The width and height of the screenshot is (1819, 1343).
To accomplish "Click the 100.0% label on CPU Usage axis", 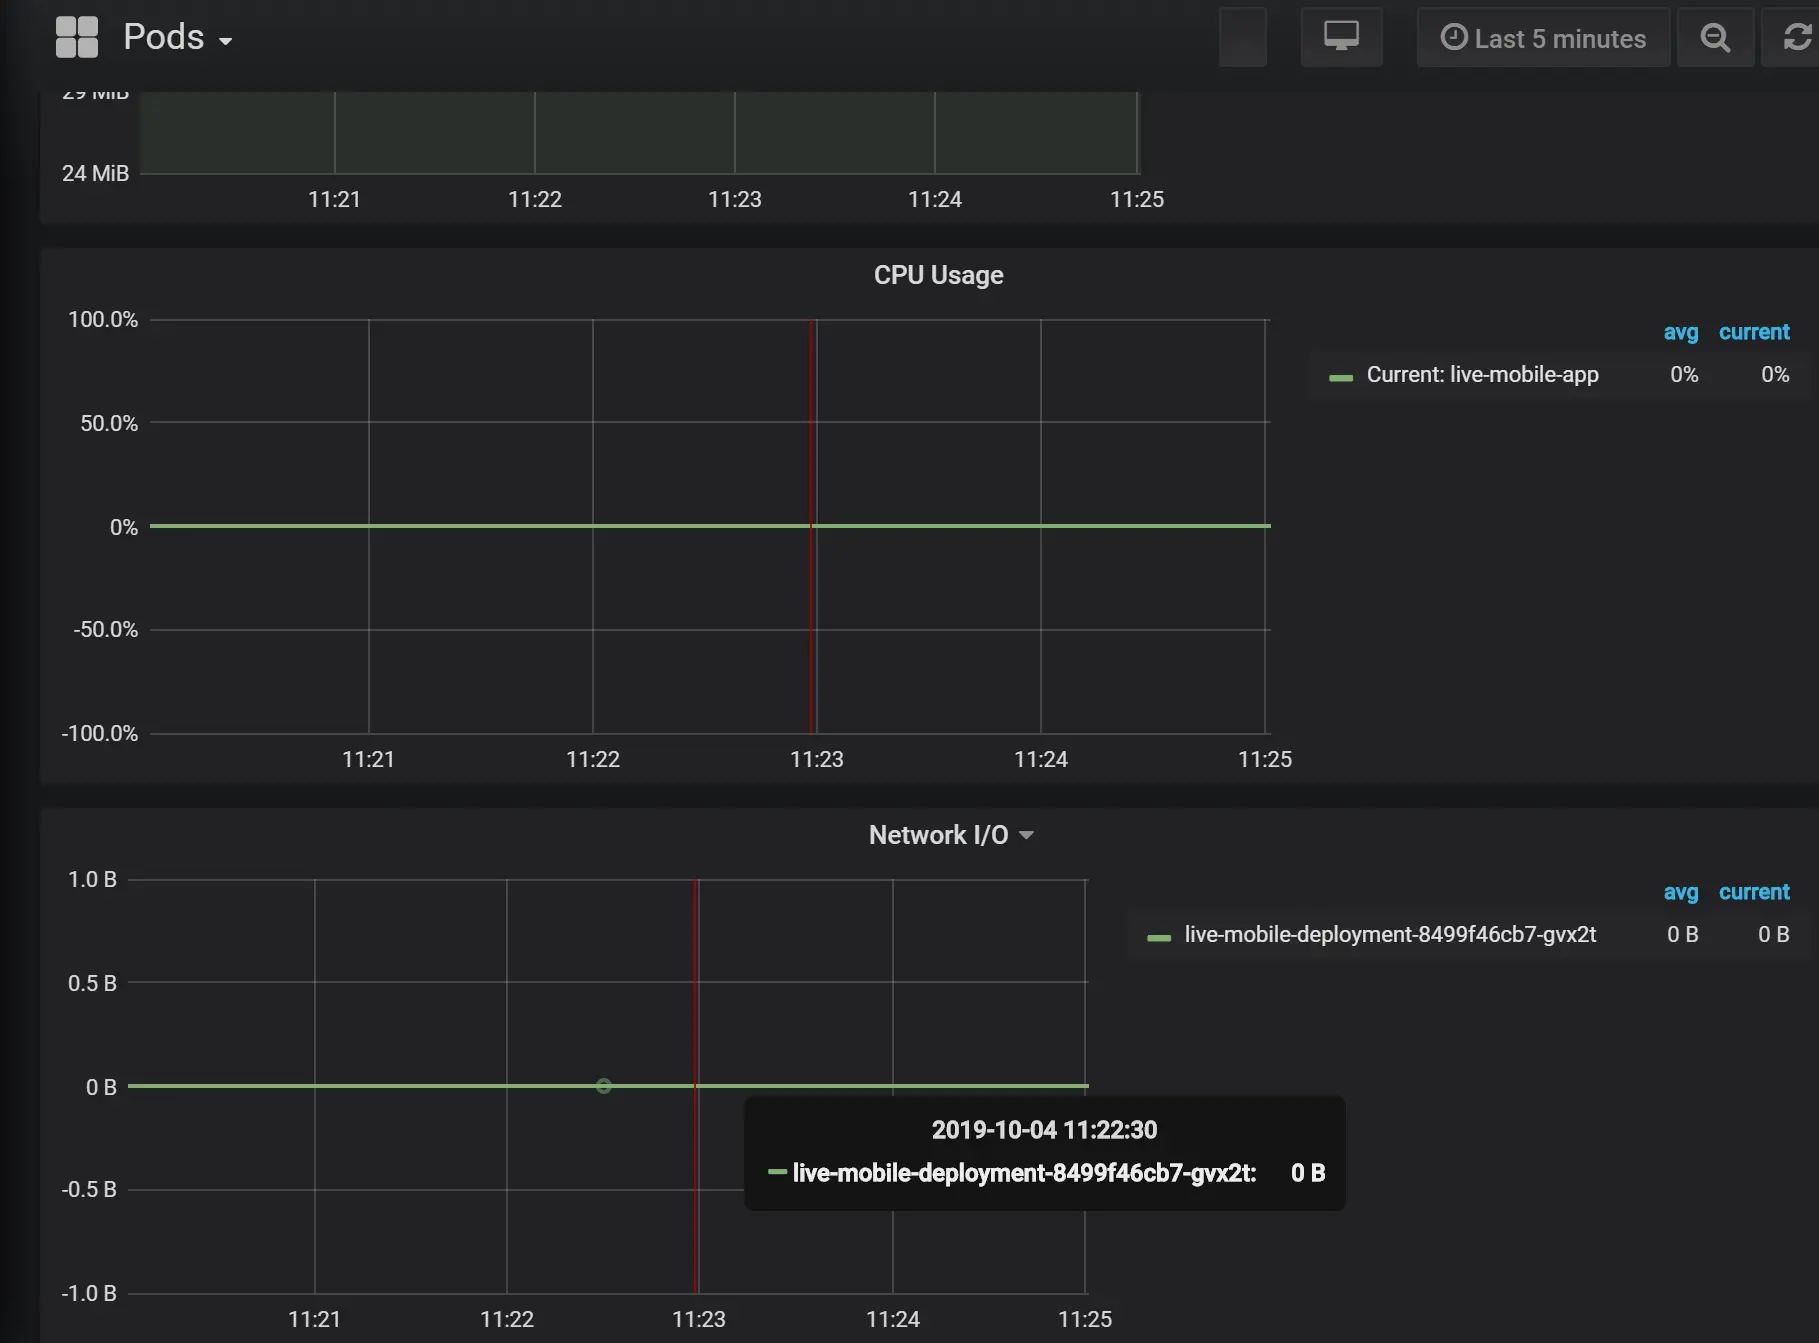I will [103, 320].
